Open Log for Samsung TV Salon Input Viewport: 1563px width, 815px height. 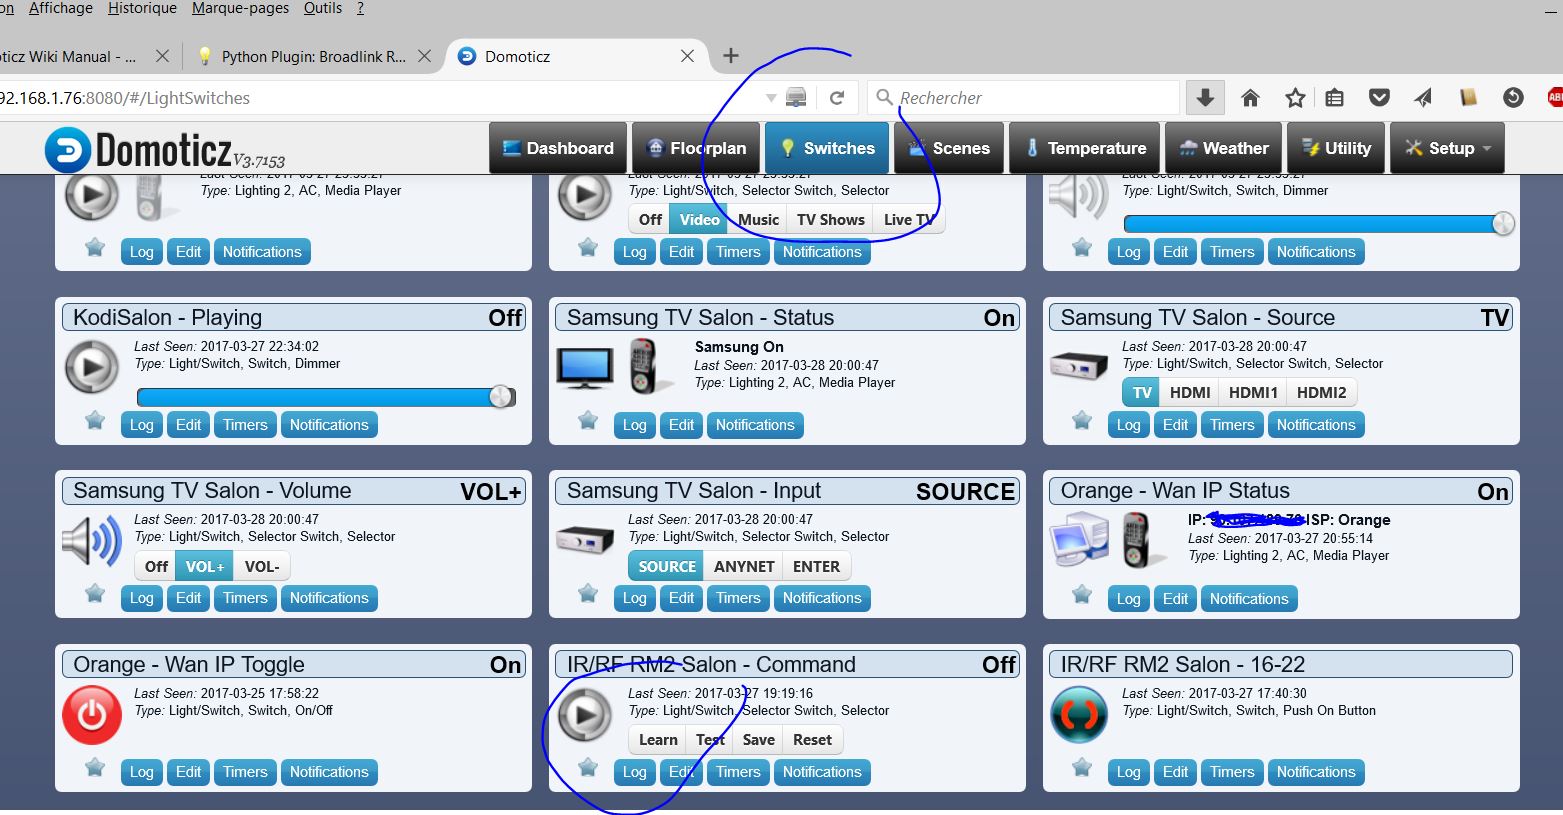click(x=635, y=598)
